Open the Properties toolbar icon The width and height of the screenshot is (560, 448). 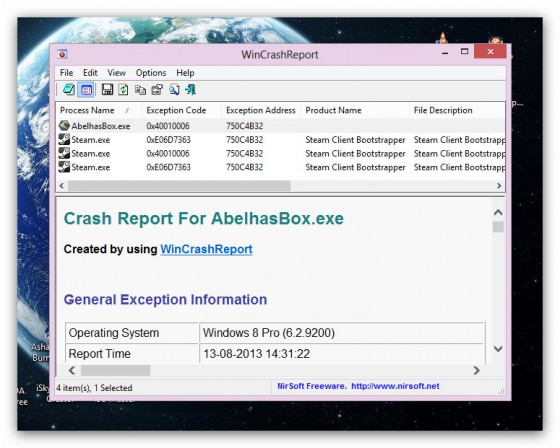(157, 90)
